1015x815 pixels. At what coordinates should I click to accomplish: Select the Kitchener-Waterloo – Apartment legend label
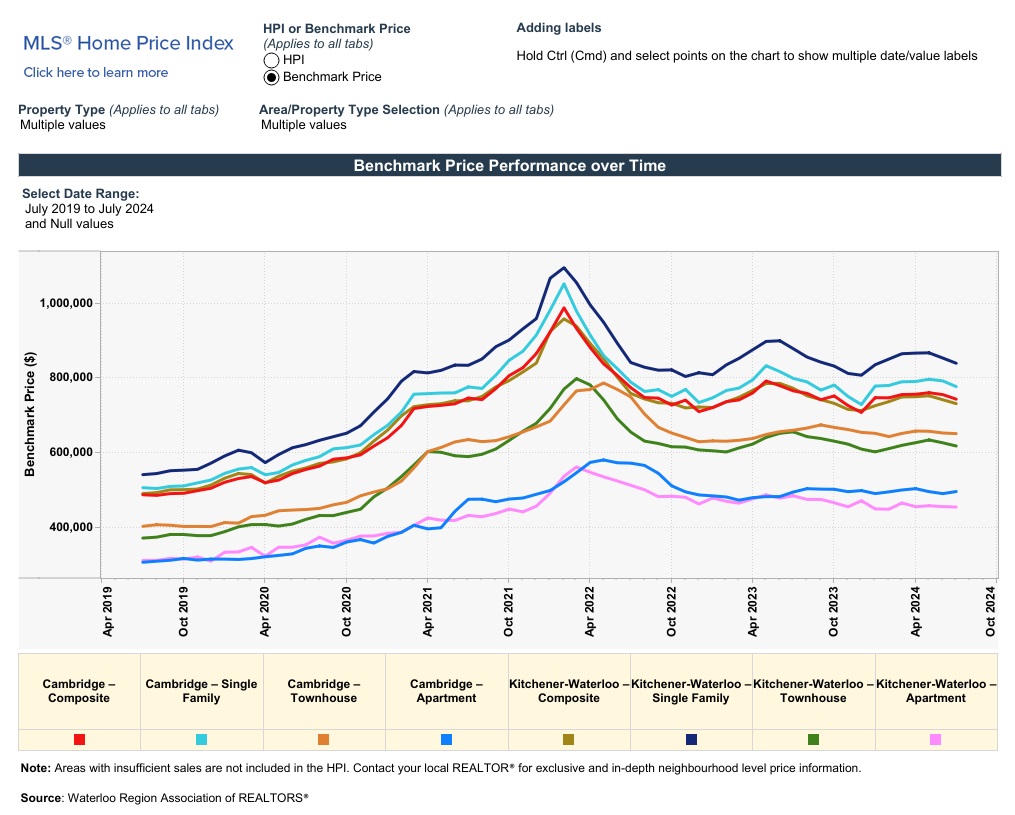935,691
